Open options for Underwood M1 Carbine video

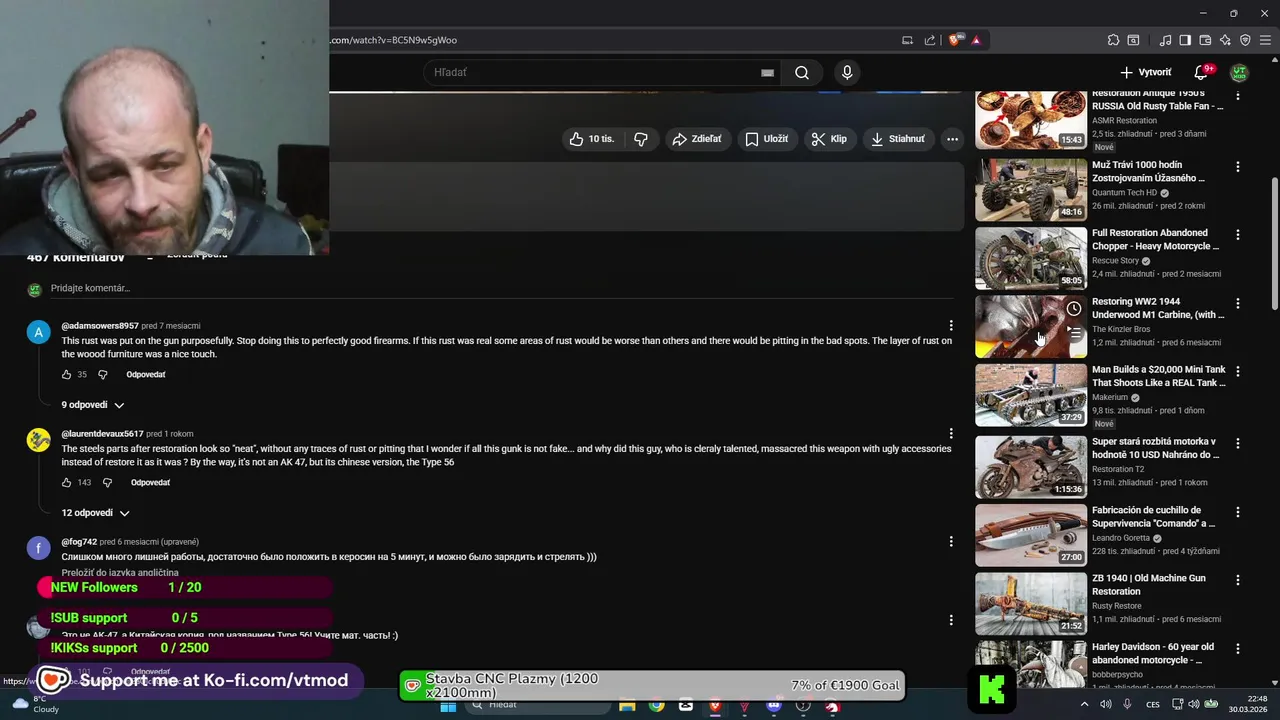pyautogui.click(x=1238, y=303)
